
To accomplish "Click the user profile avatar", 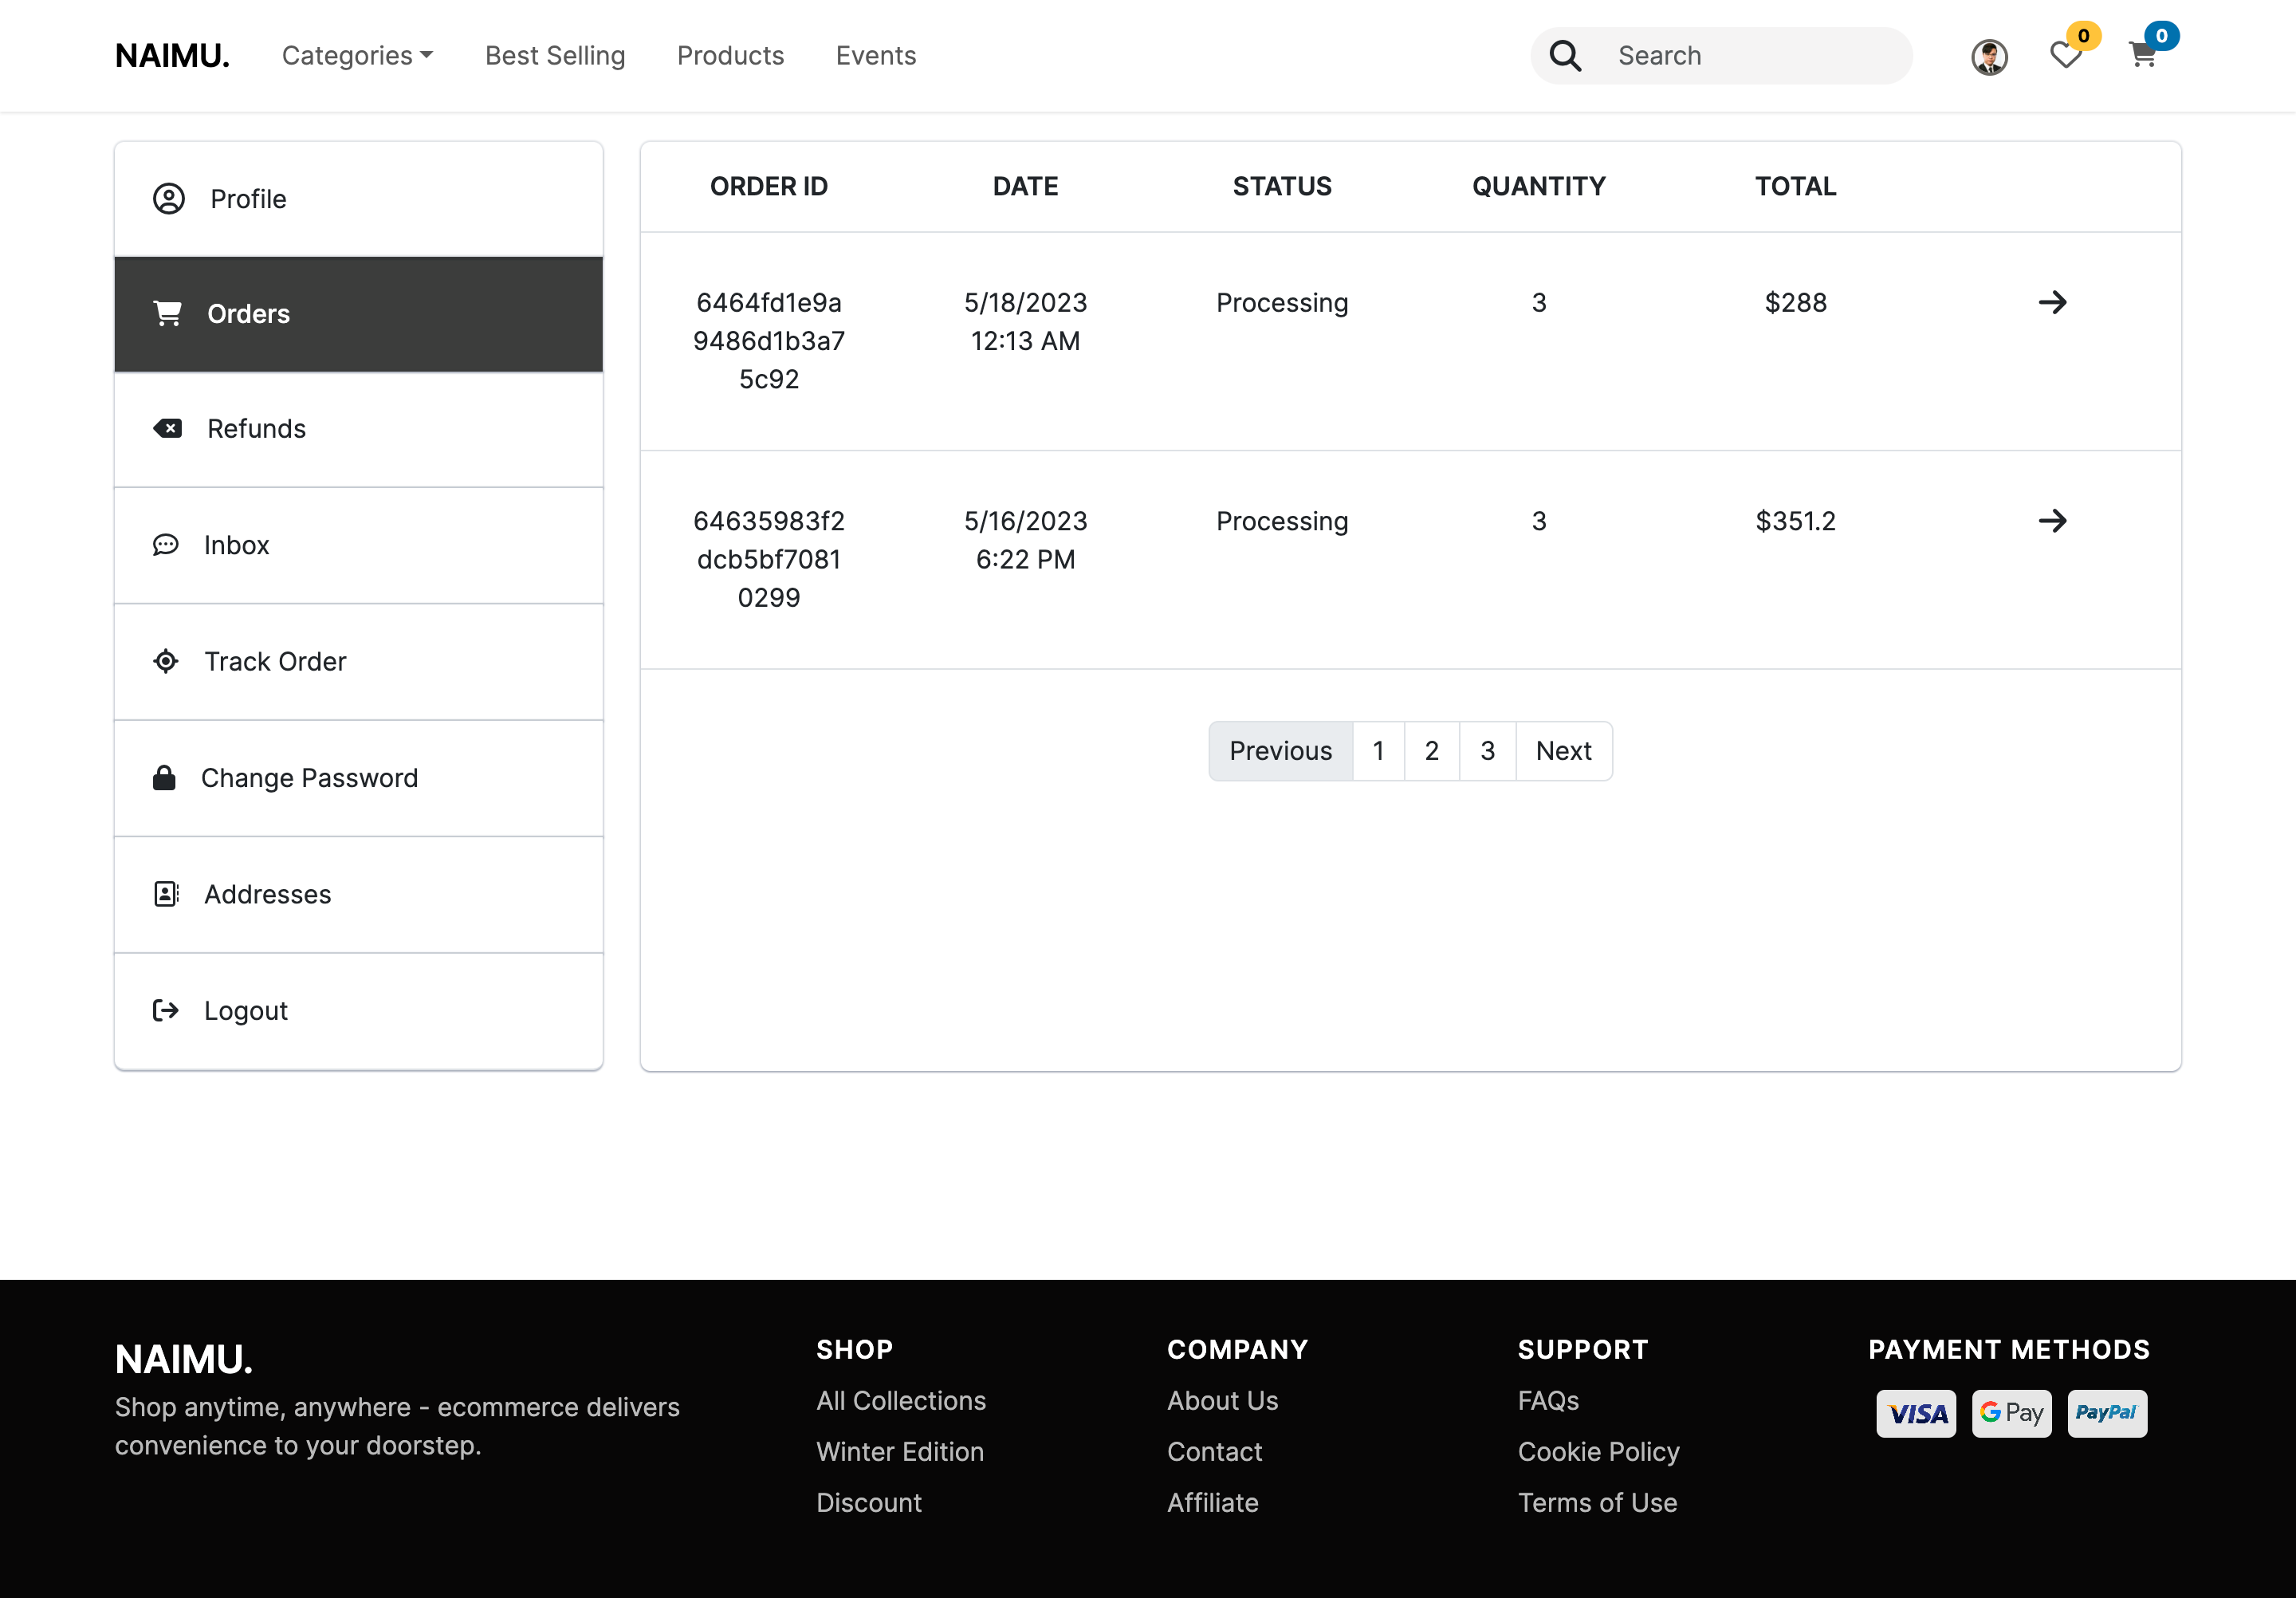I will 1989,57.
